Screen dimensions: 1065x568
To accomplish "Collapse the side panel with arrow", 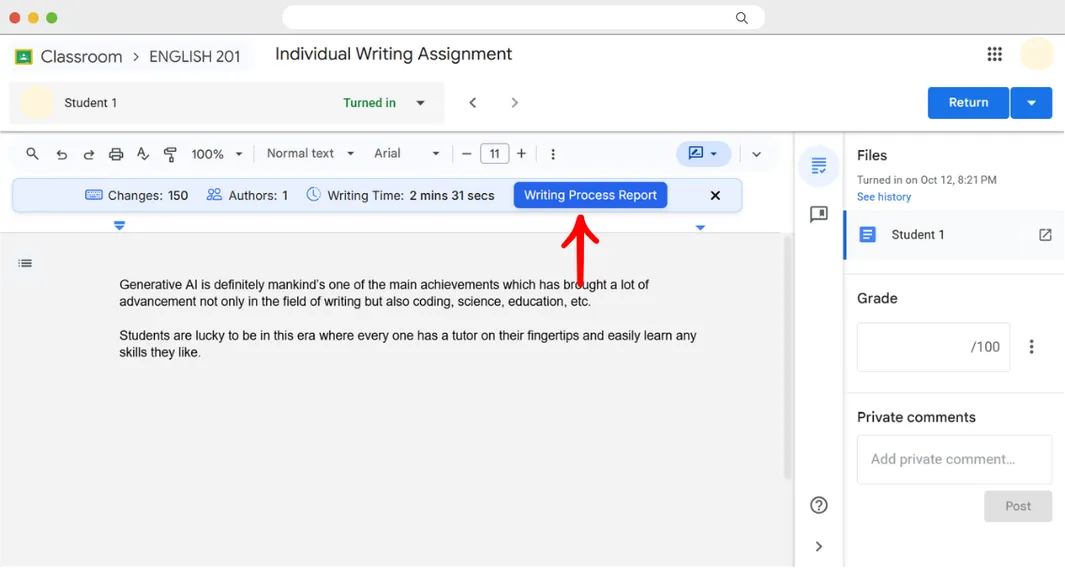I will point(819,546).
